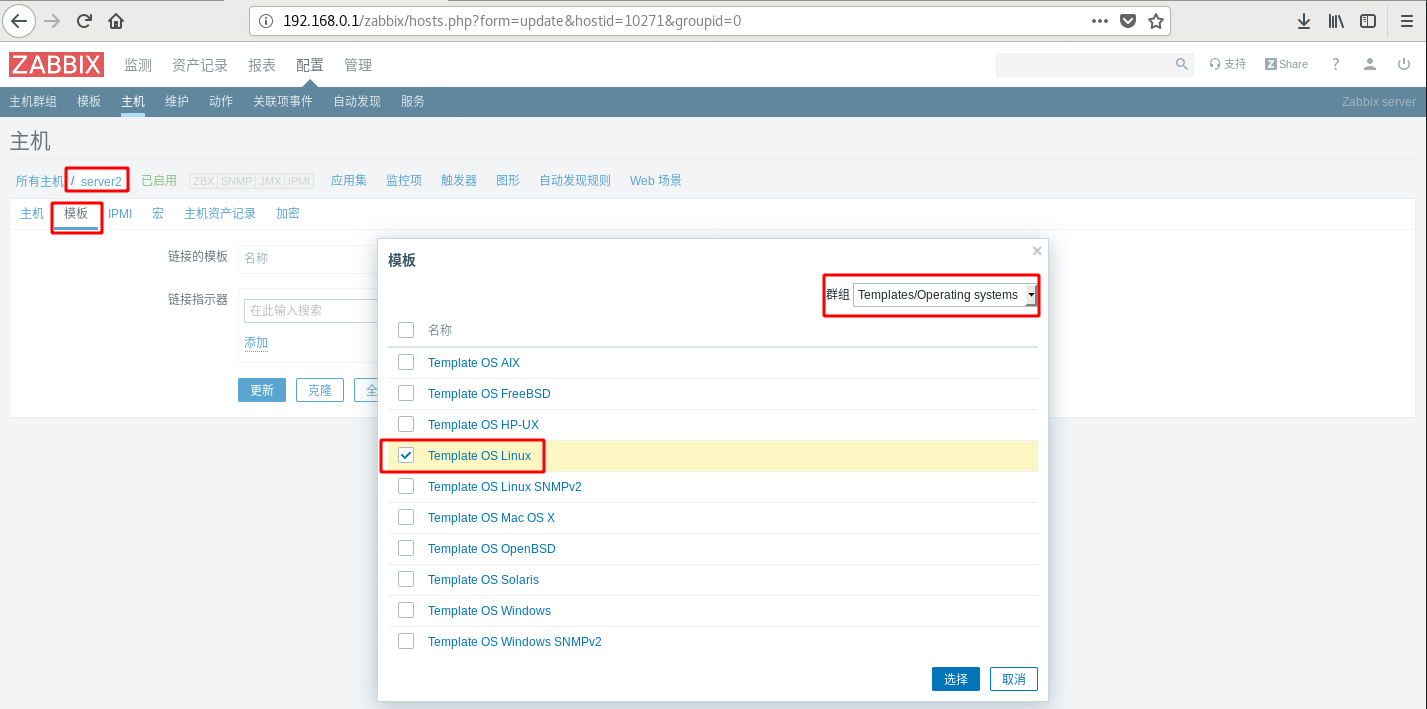
Task: Go to 自动发现 submenu item
Action: pos(357,102)
